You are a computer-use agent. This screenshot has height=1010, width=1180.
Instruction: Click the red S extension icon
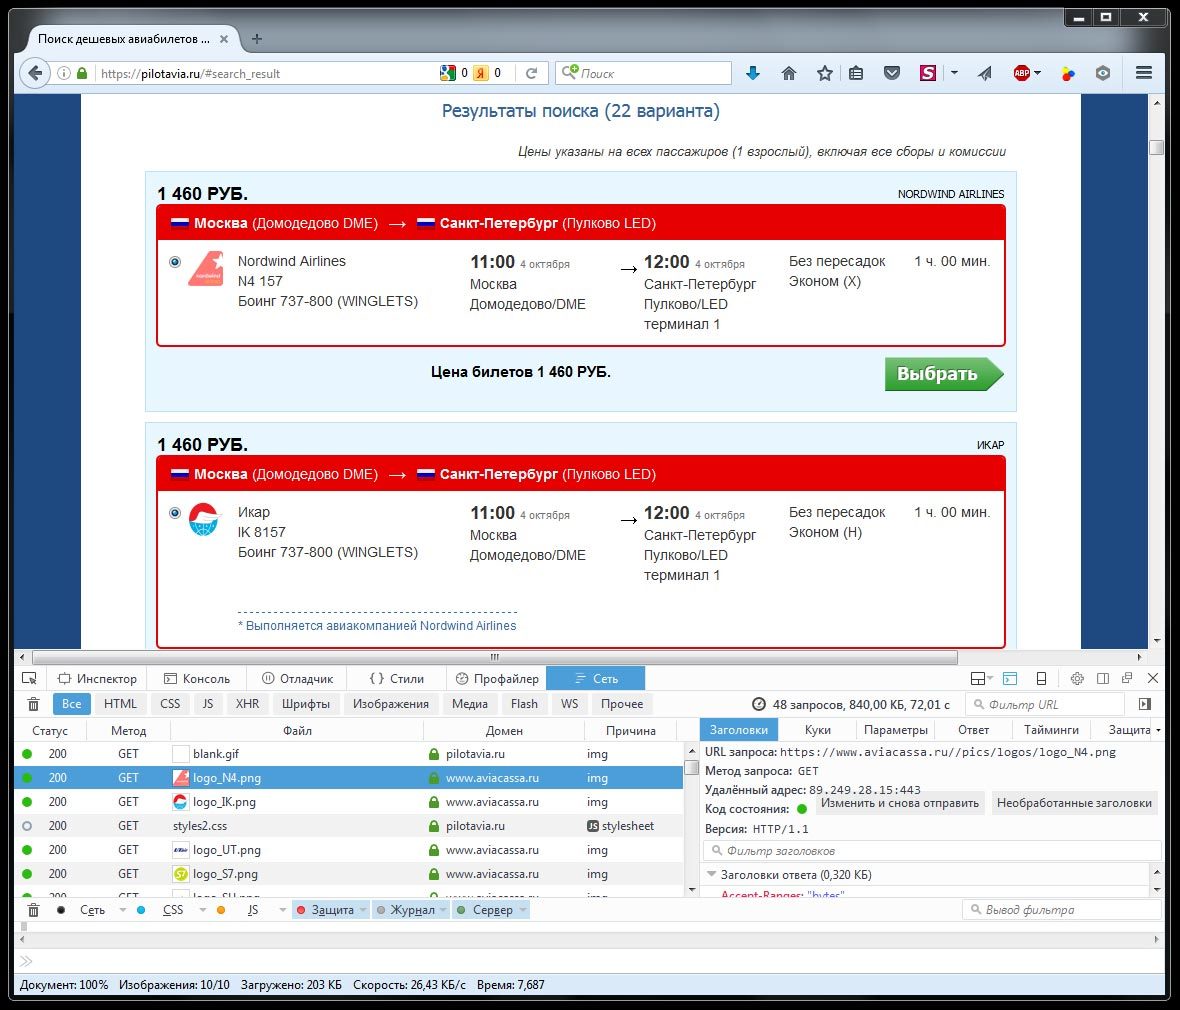(928, 73)
